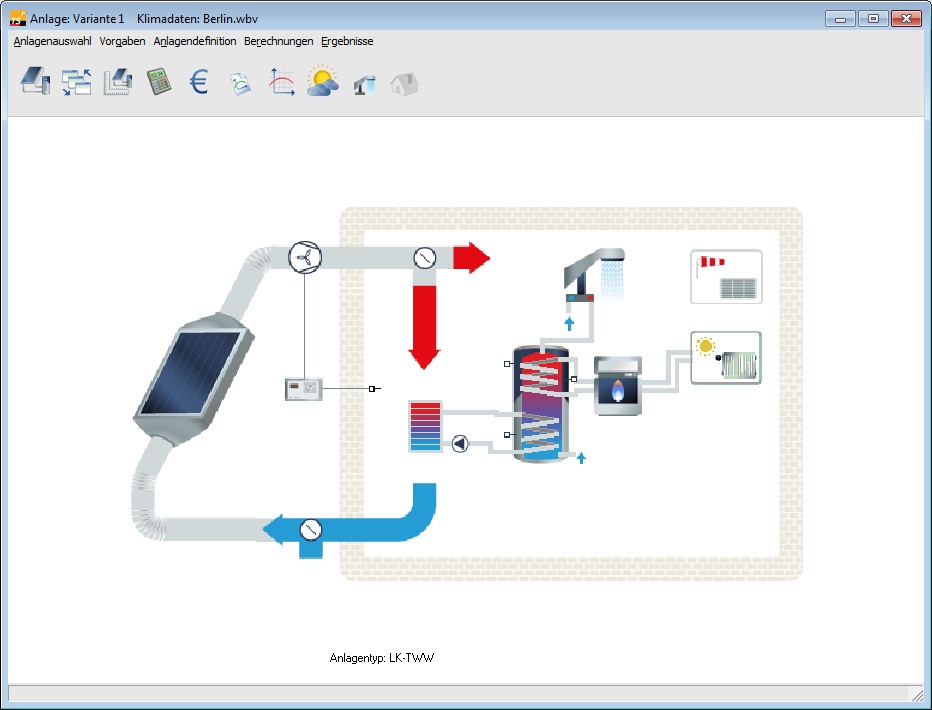This screenshot has width=932, height=710.
Task: Open the Anlagenauswahl menu
Action: [x=52, y=41]
